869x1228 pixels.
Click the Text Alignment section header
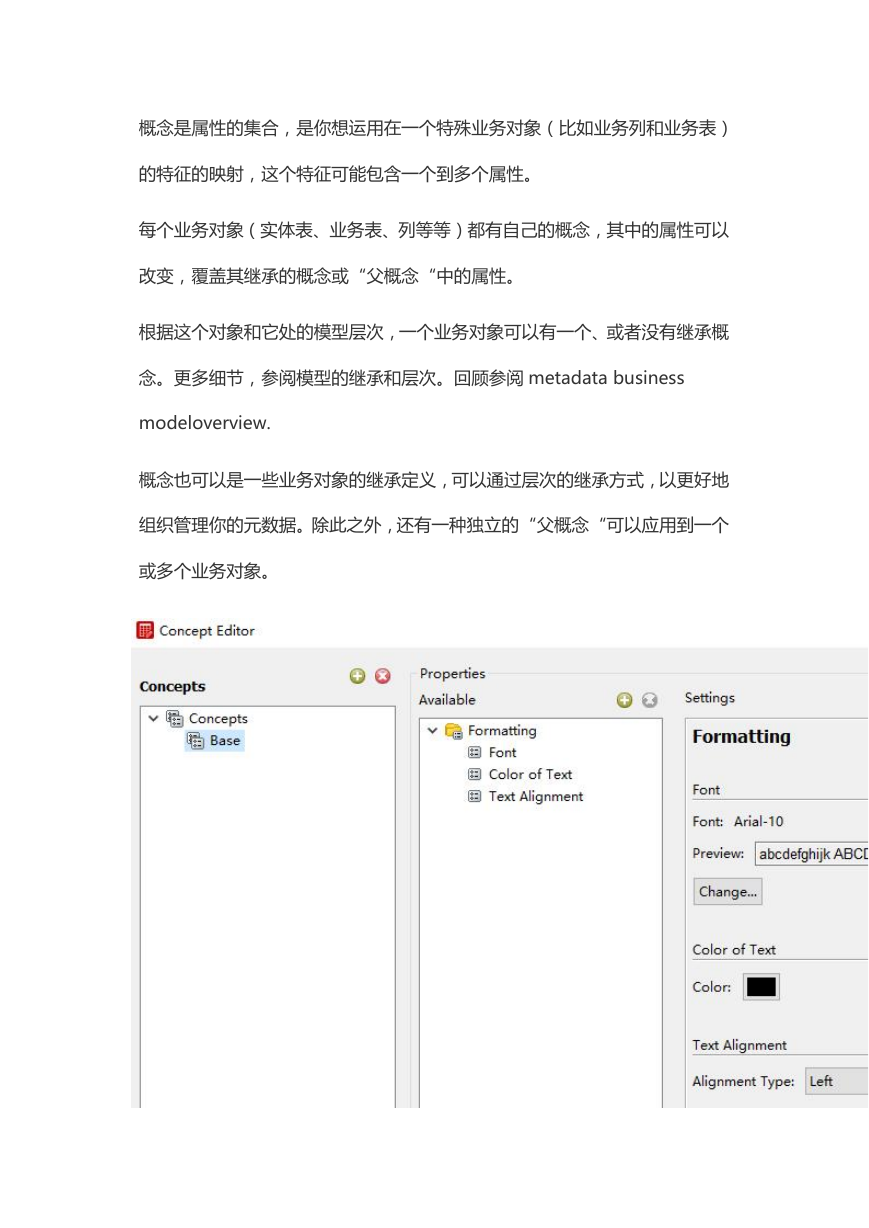click(x=739, y=1045)
